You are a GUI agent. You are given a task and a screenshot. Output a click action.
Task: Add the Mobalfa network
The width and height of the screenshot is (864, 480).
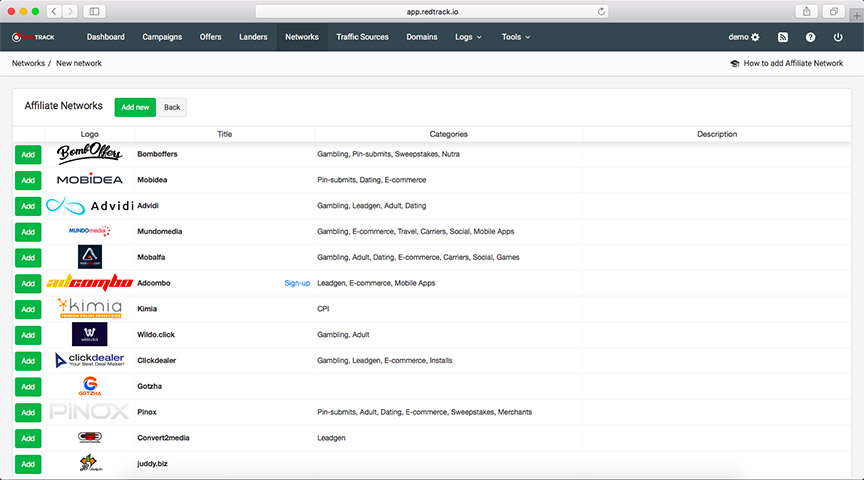pos(28,257)
